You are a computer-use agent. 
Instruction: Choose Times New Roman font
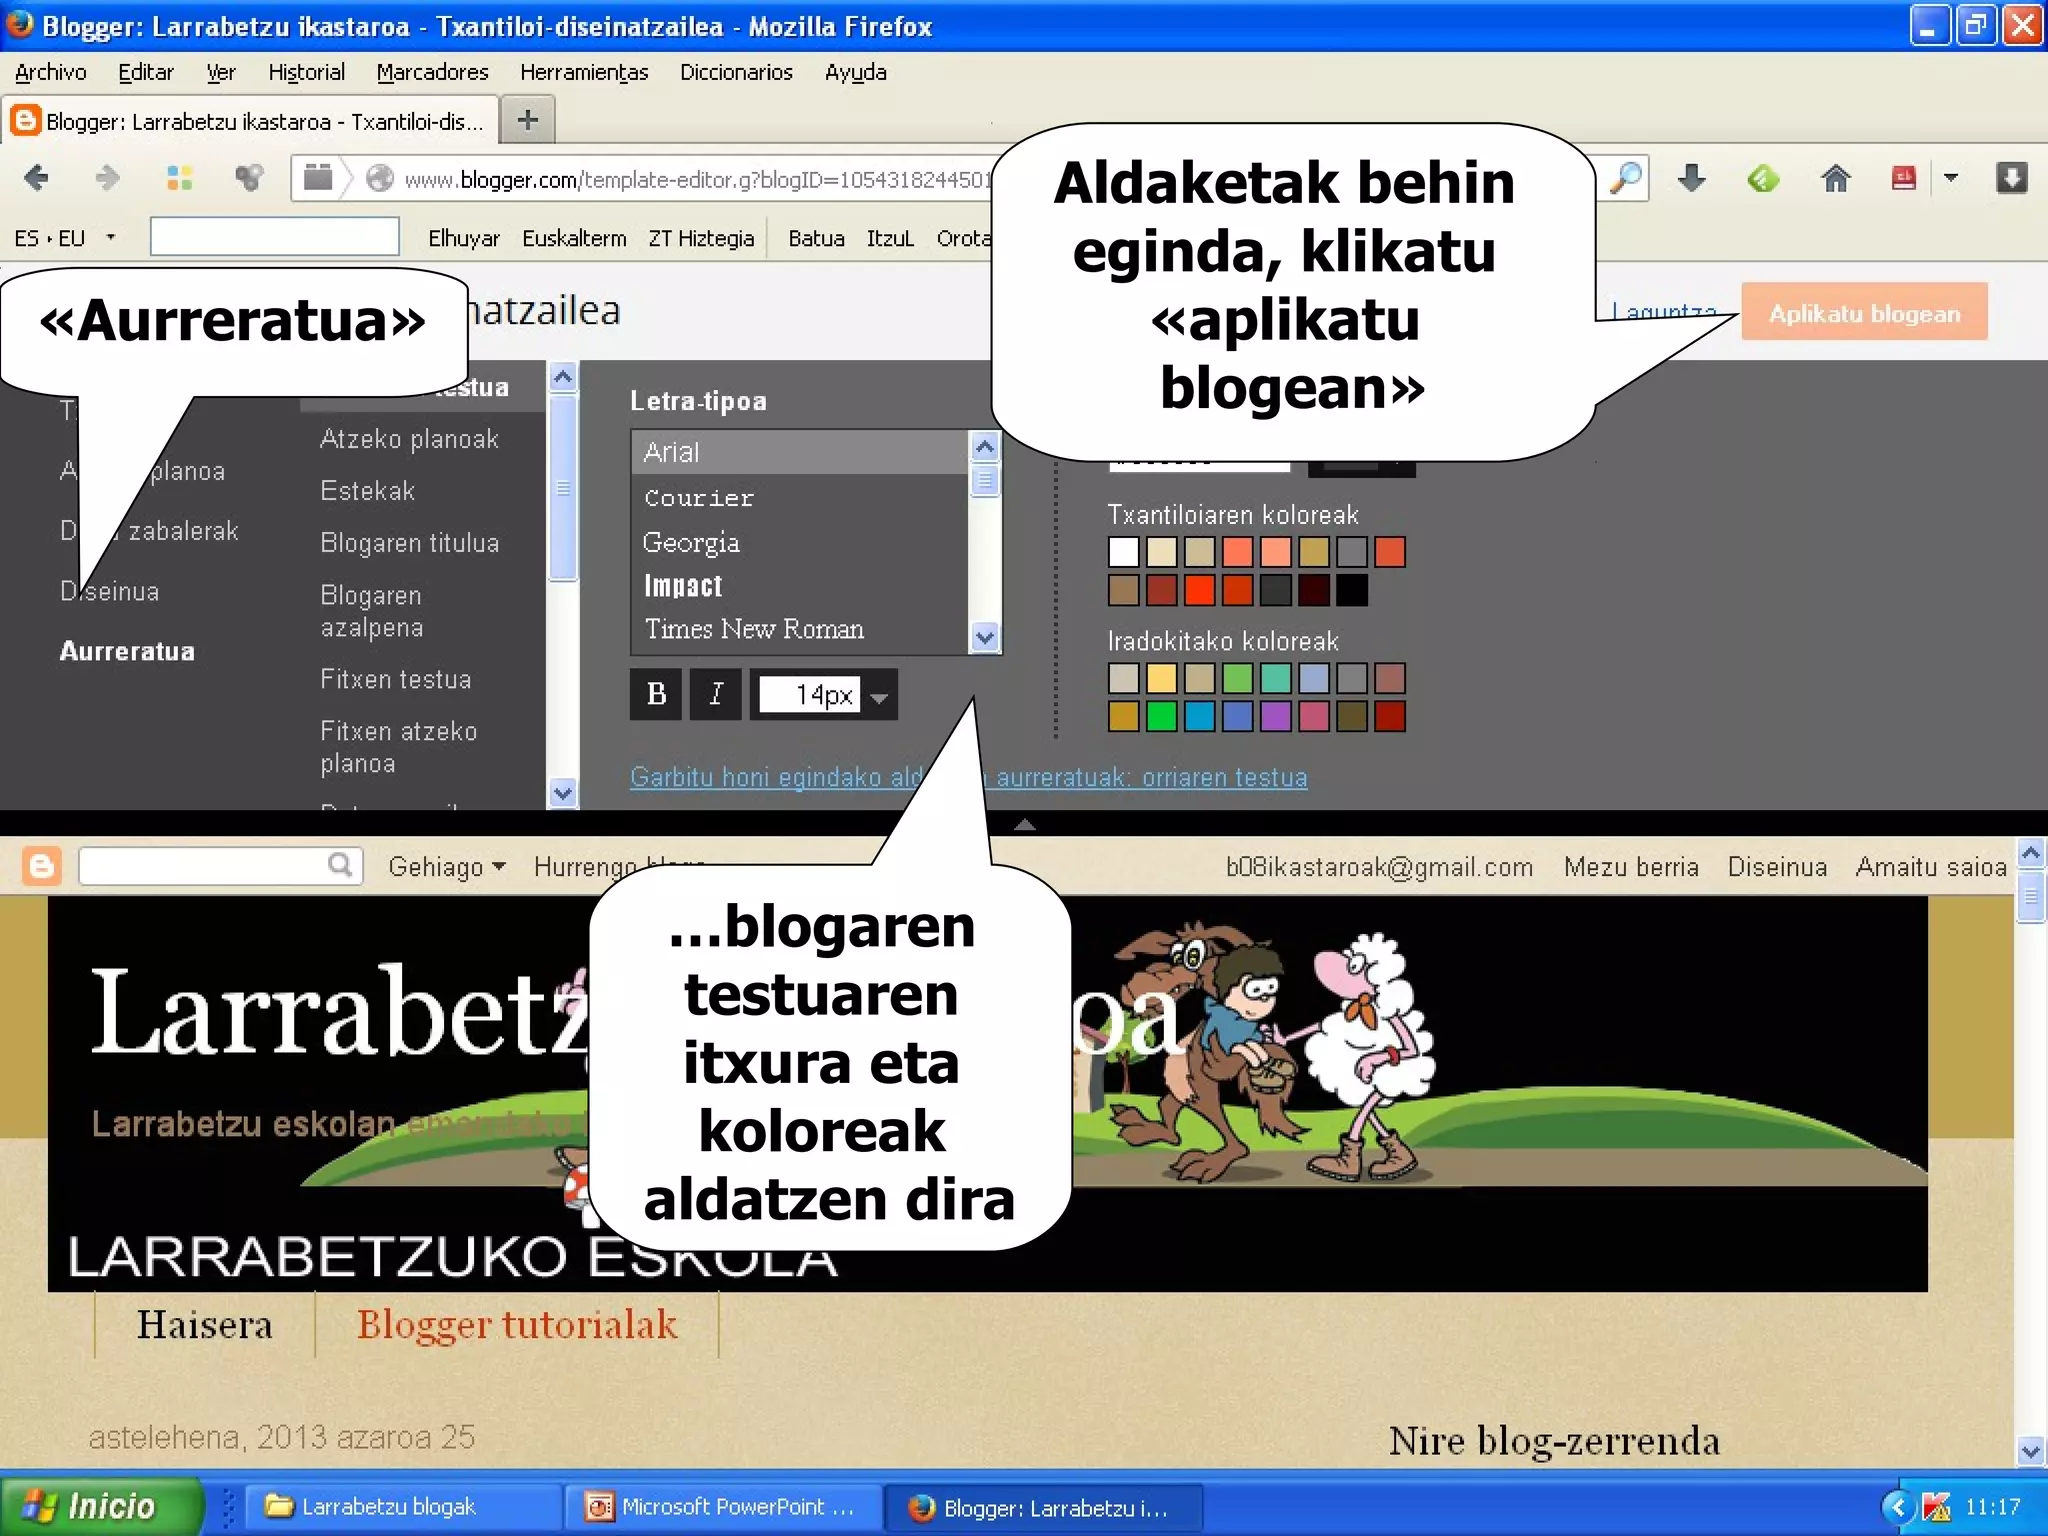(800, 629)
